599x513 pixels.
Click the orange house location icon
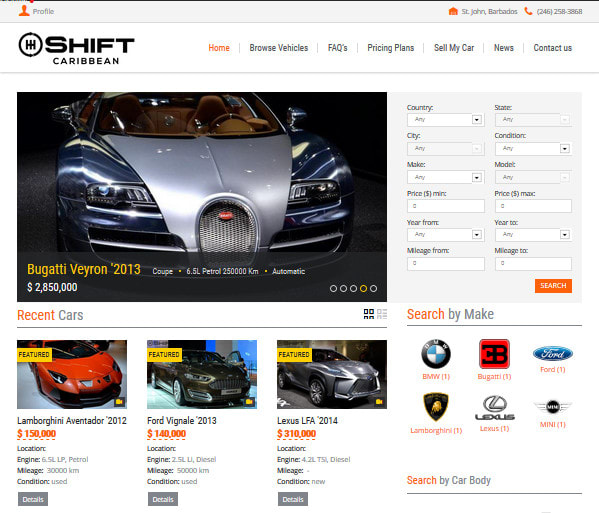point(453,11)
